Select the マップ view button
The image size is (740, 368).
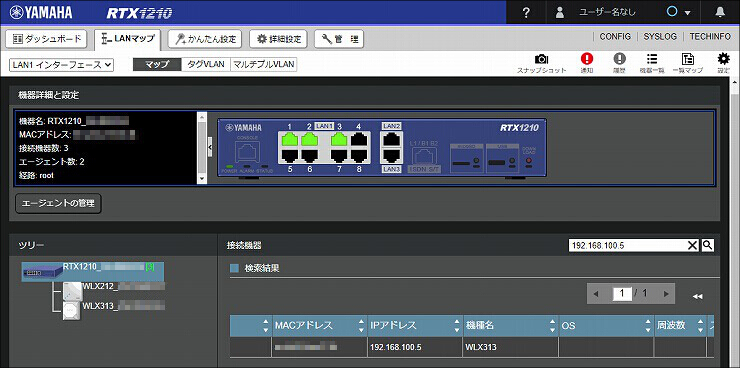[x=157, y=65]
